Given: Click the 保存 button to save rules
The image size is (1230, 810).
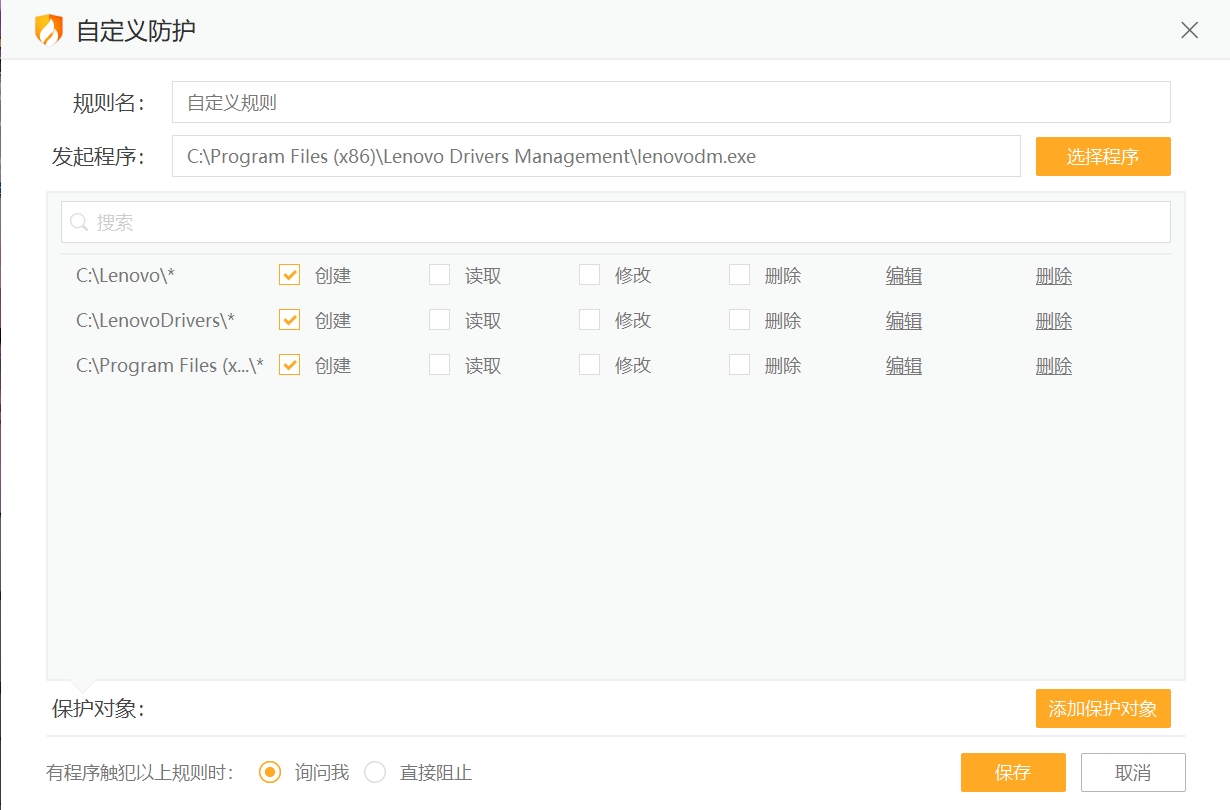Looking at the screenshot, I should pos(1013,772).
